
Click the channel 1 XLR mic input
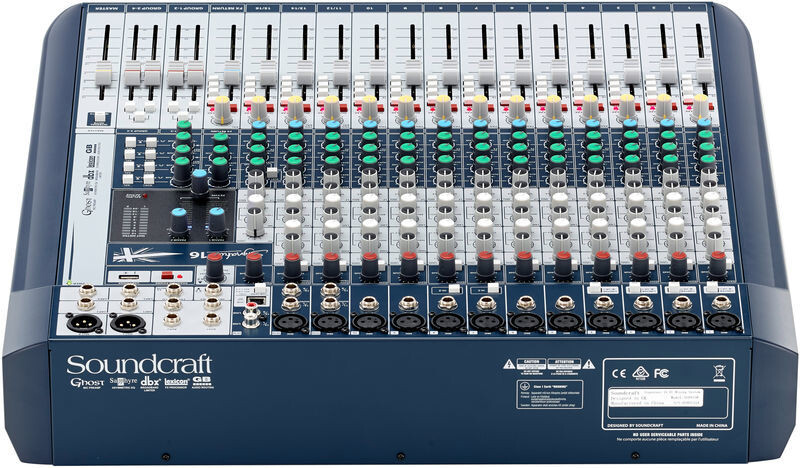click(x=721, y=322)
